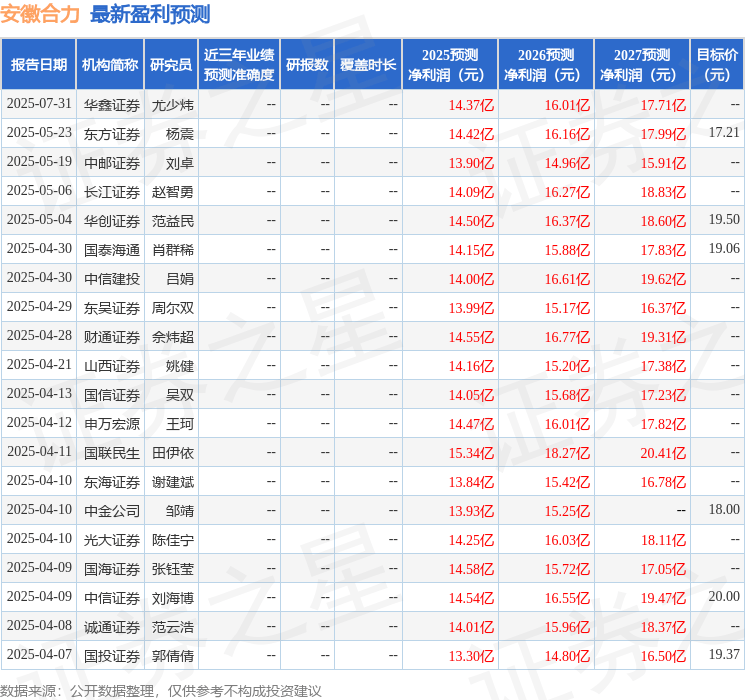Select the 报告日期 column header
The height and width of the screenshot is (700, 745).
[x=39, y=65]
